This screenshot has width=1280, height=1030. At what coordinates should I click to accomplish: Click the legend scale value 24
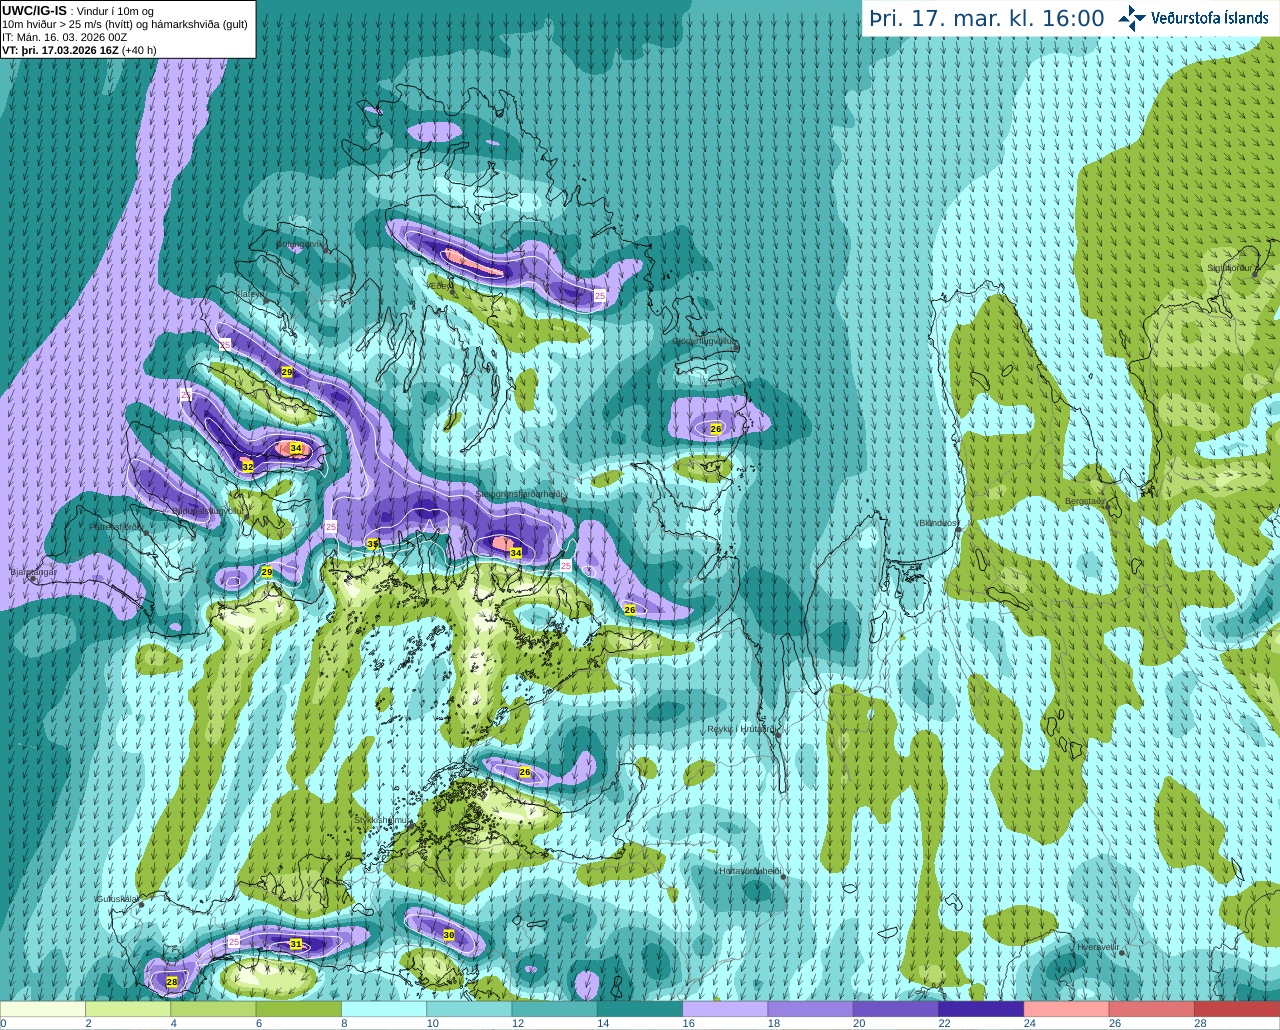click(x=1029, y=1023)
